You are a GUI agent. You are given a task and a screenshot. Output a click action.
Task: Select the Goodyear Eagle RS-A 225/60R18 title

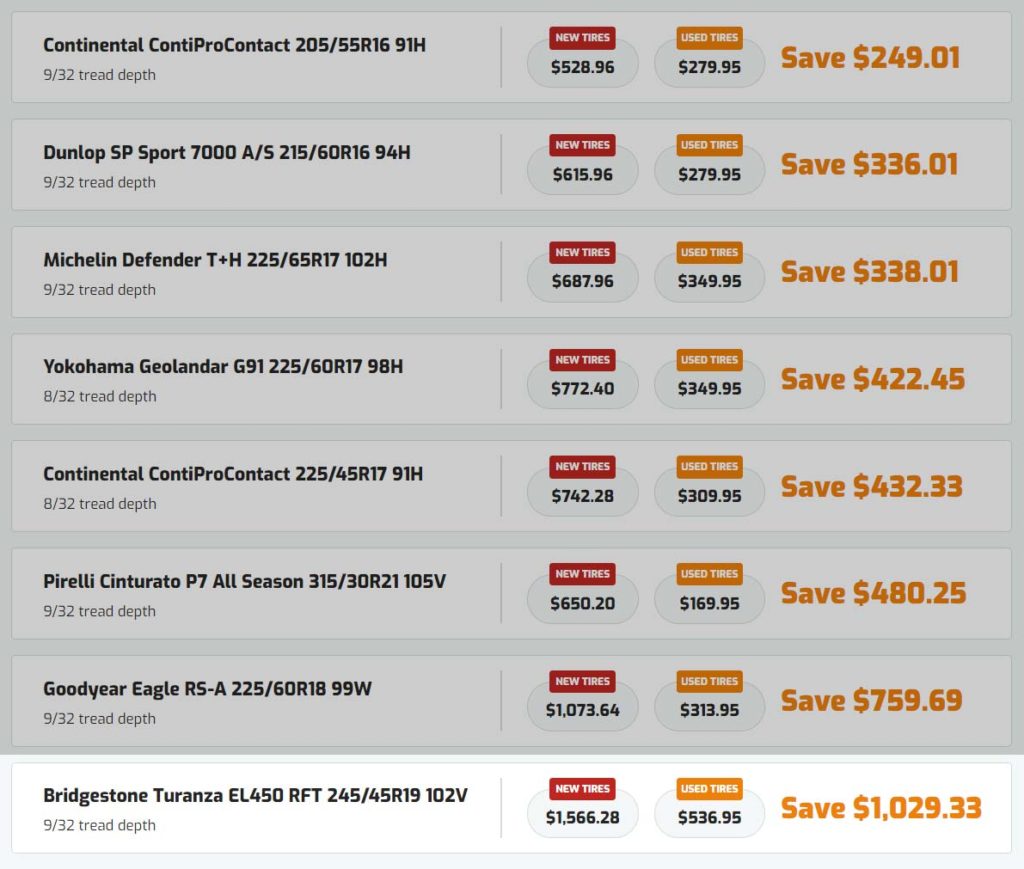pos(207,689)
